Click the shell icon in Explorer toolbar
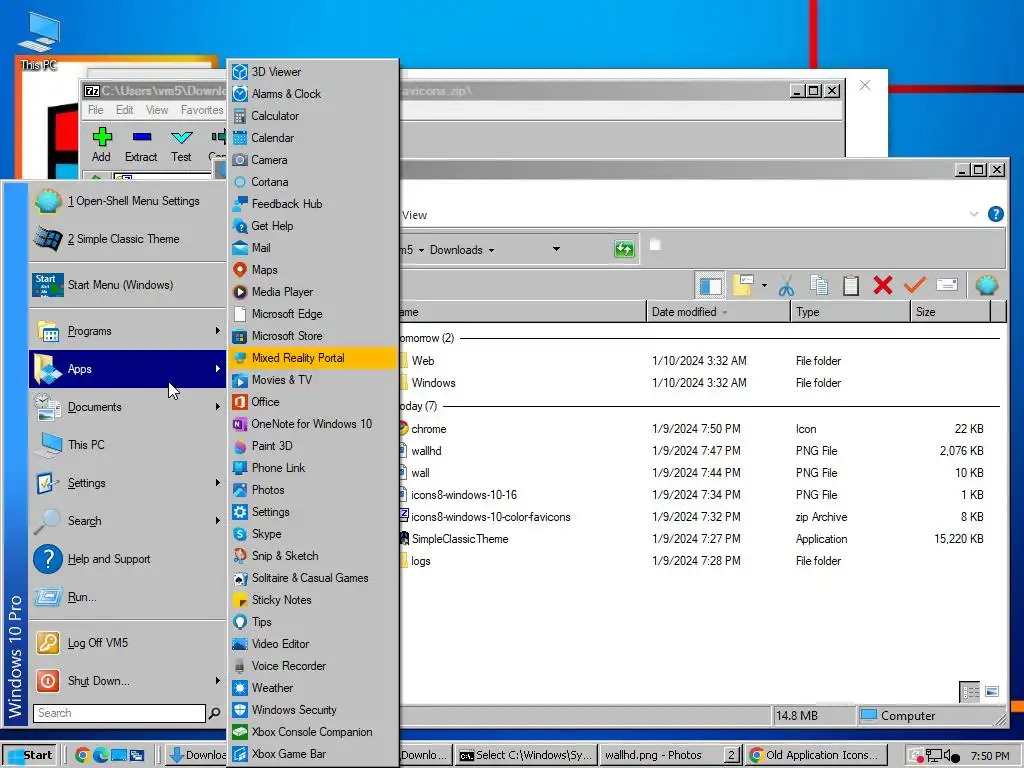The width and height of the screenshot is (1024, 768). pyautogui.click(x=986, y=285)
